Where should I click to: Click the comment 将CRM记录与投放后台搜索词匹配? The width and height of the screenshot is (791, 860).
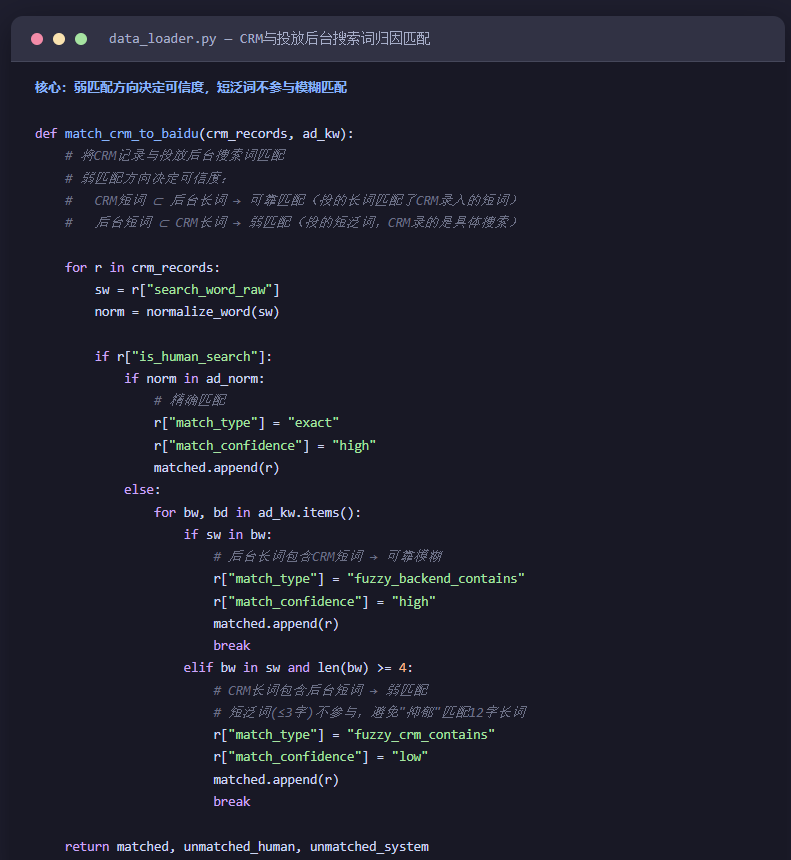[x=175, y=156]
